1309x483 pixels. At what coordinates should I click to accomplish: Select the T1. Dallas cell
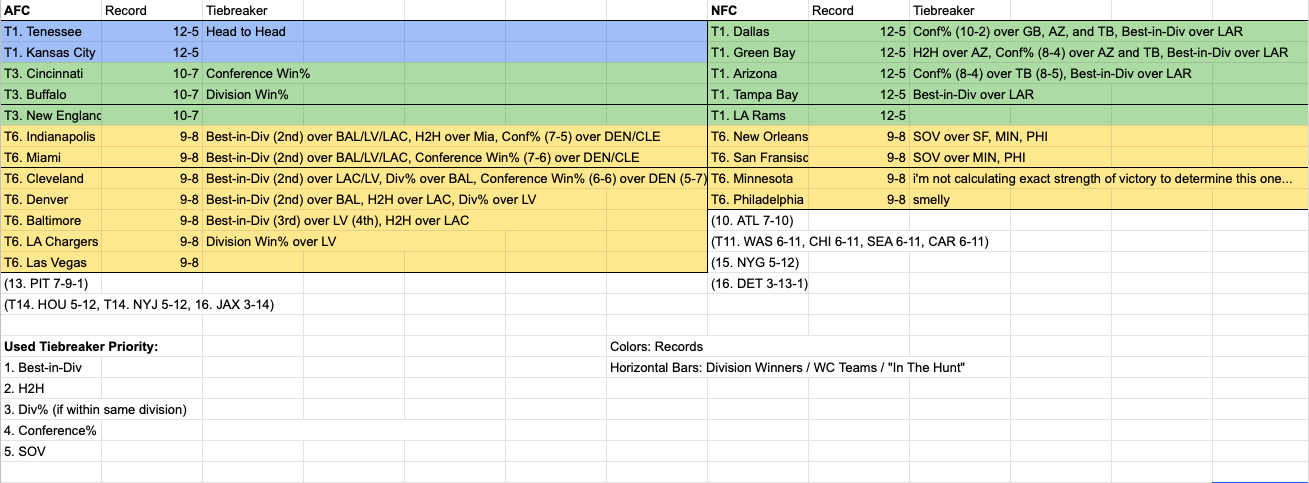coord(755,31)
